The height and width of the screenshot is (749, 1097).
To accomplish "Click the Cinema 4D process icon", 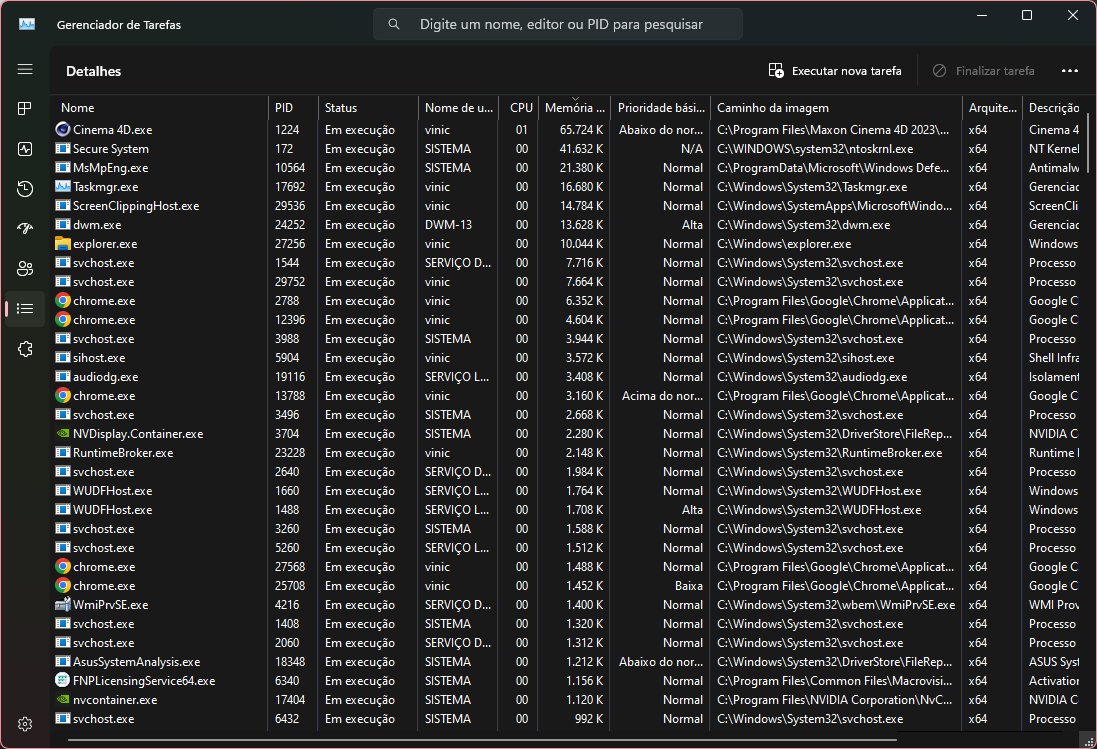I will point(63,129).
